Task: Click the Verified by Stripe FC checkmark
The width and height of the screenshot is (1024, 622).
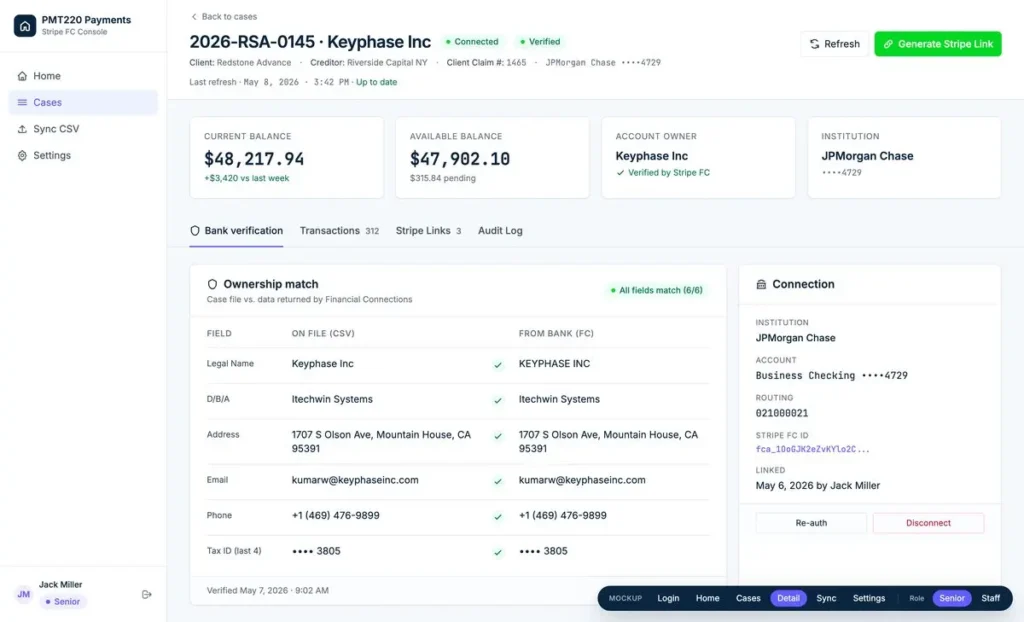Action: 620,172
